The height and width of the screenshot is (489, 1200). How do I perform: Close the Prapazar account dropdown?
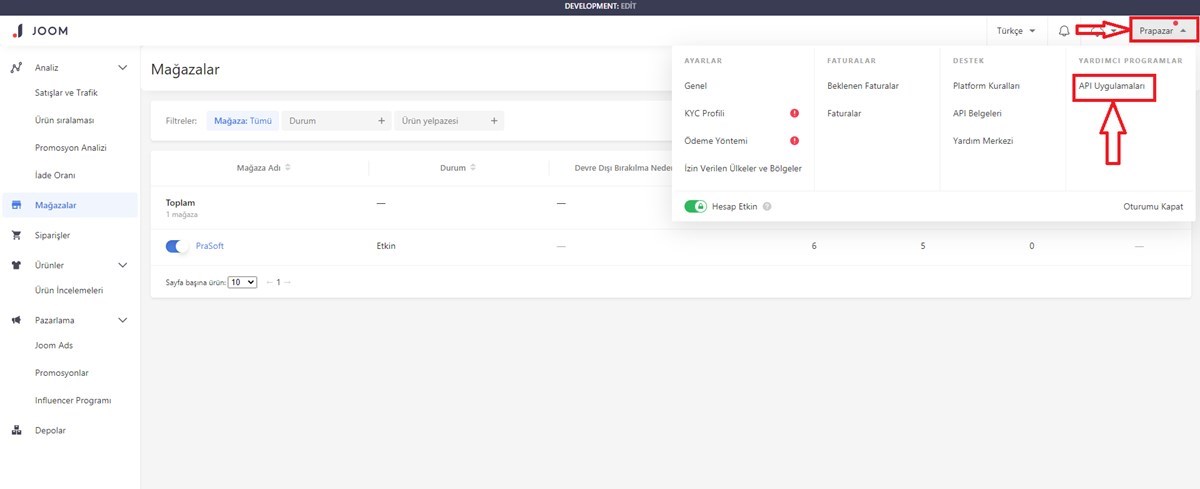coord(1163,31)
